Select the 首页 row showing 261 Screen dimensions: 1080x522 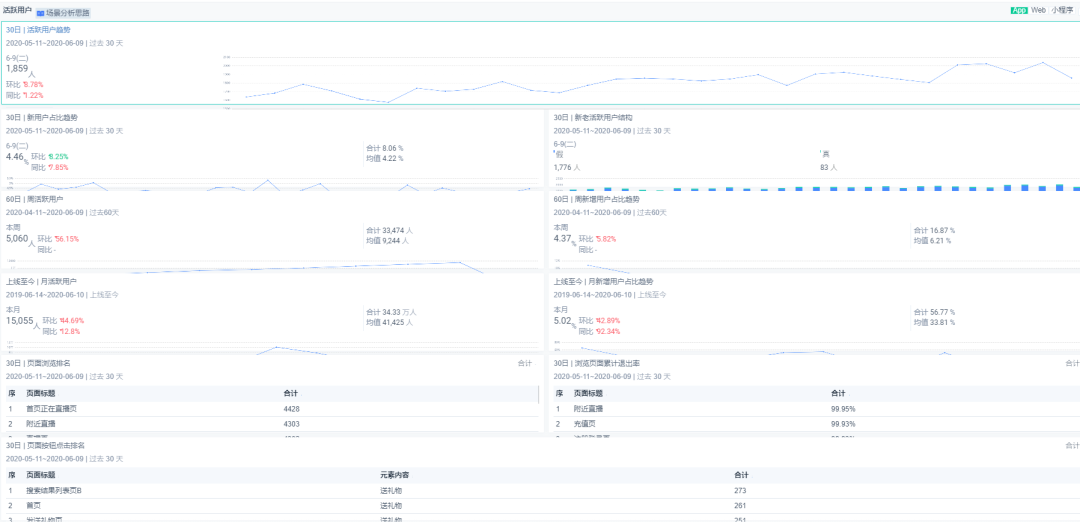point(543,506)
